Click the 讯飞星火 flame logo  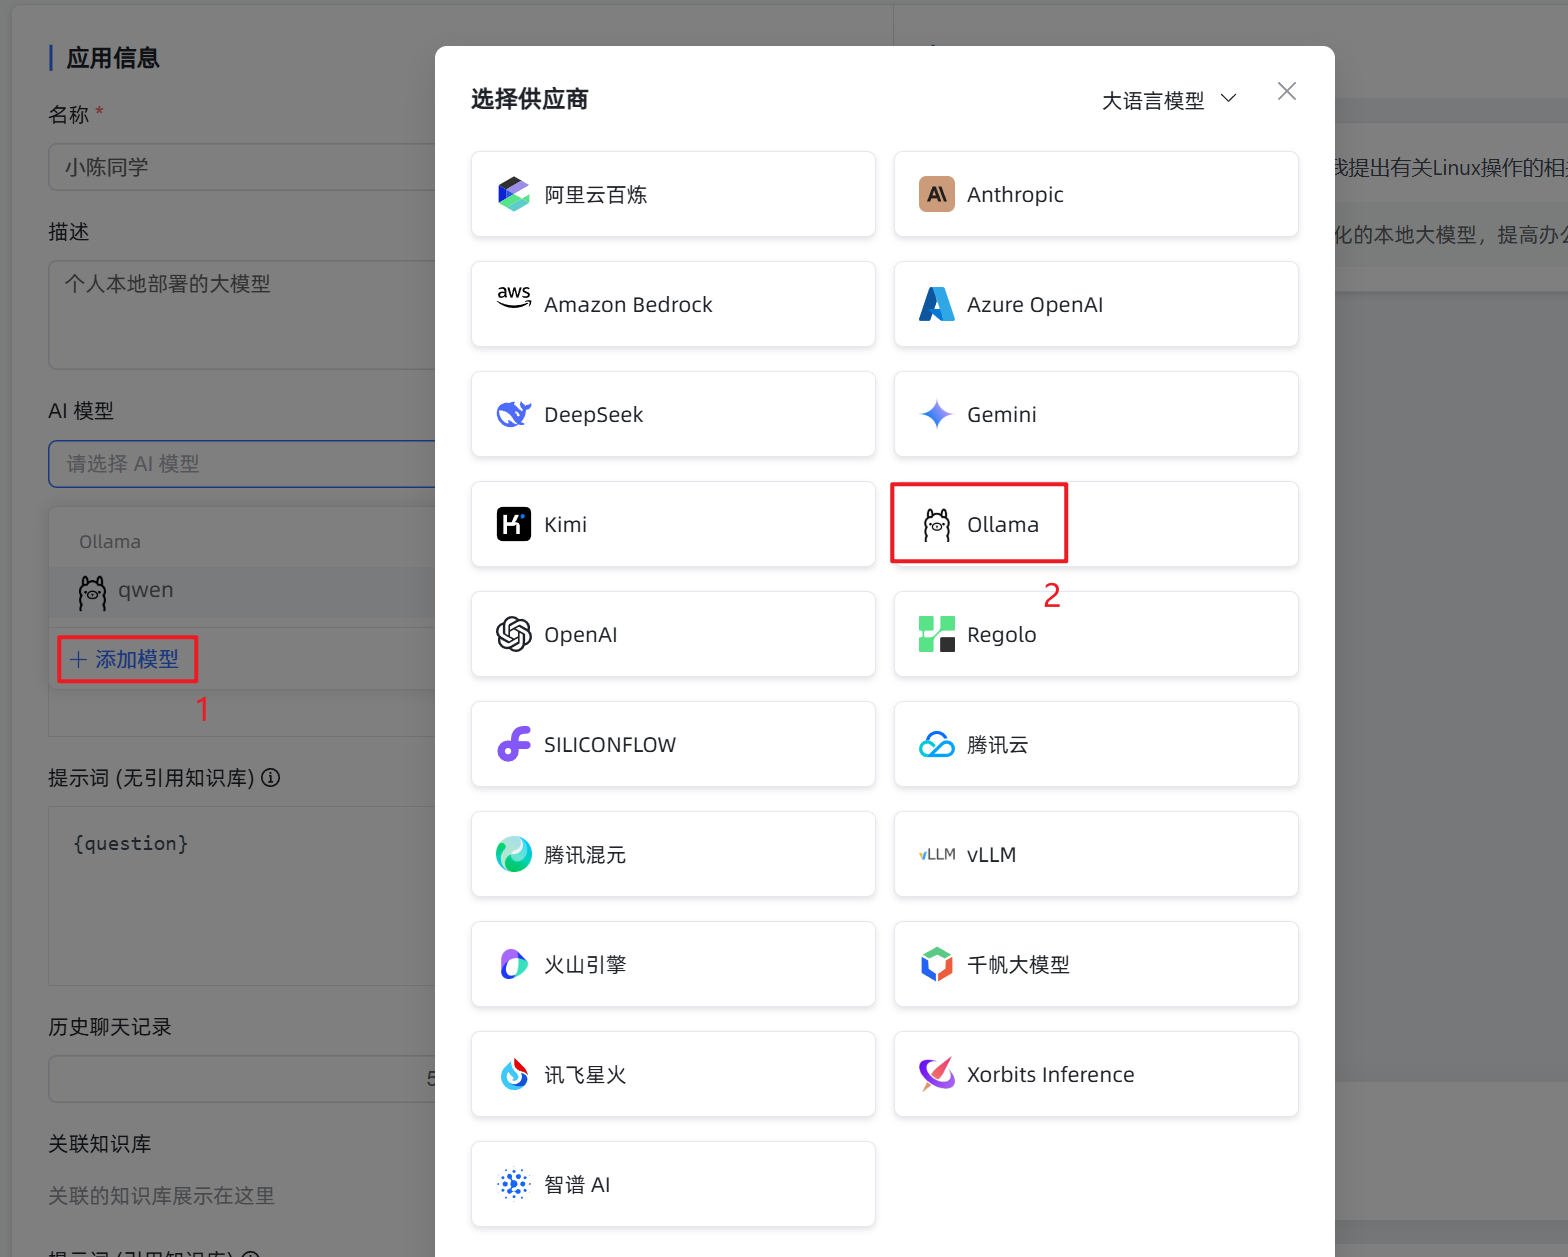pyautogui.click(x=514, y=1074)
